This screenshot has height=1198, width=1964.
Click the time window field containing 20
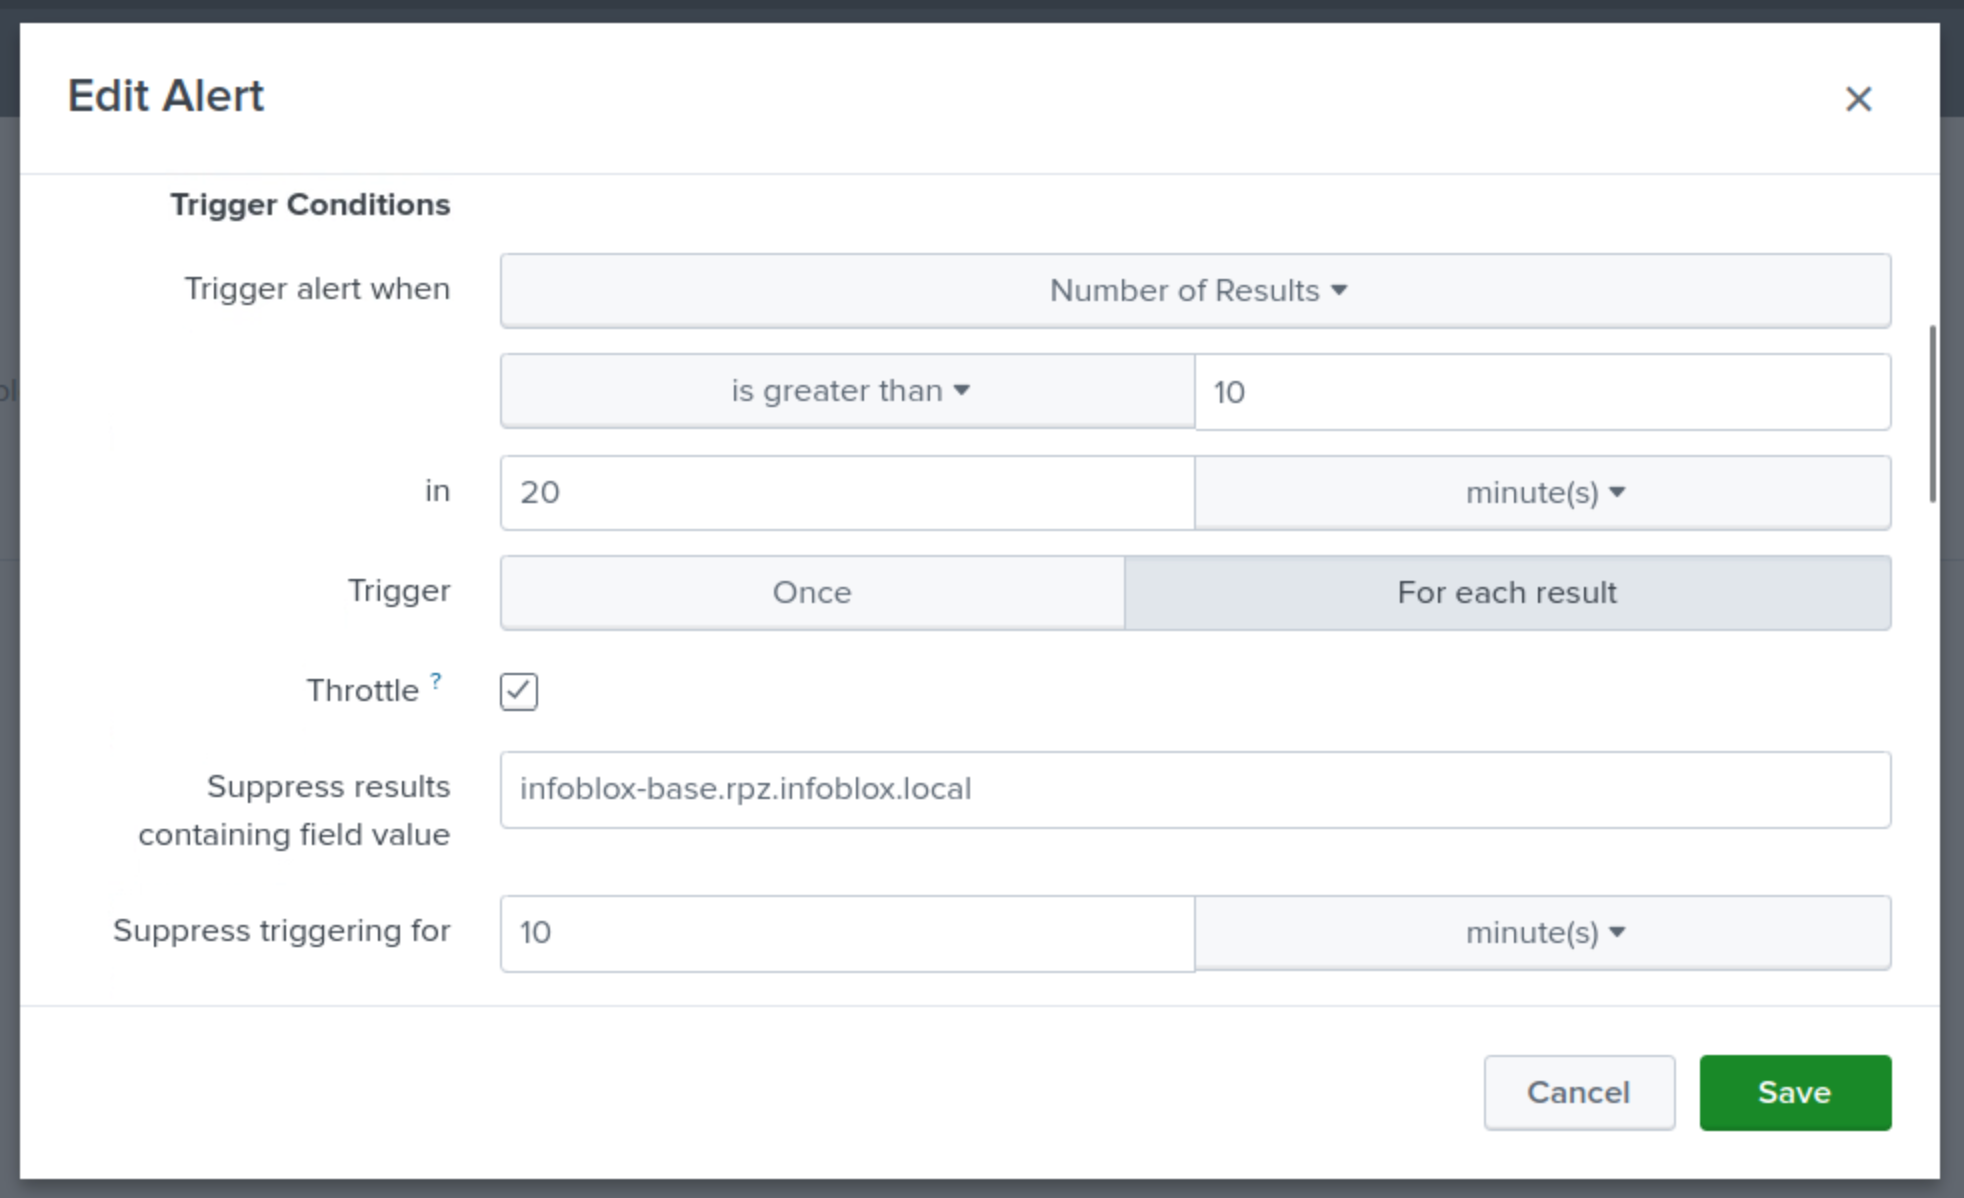tap(847, 493)
